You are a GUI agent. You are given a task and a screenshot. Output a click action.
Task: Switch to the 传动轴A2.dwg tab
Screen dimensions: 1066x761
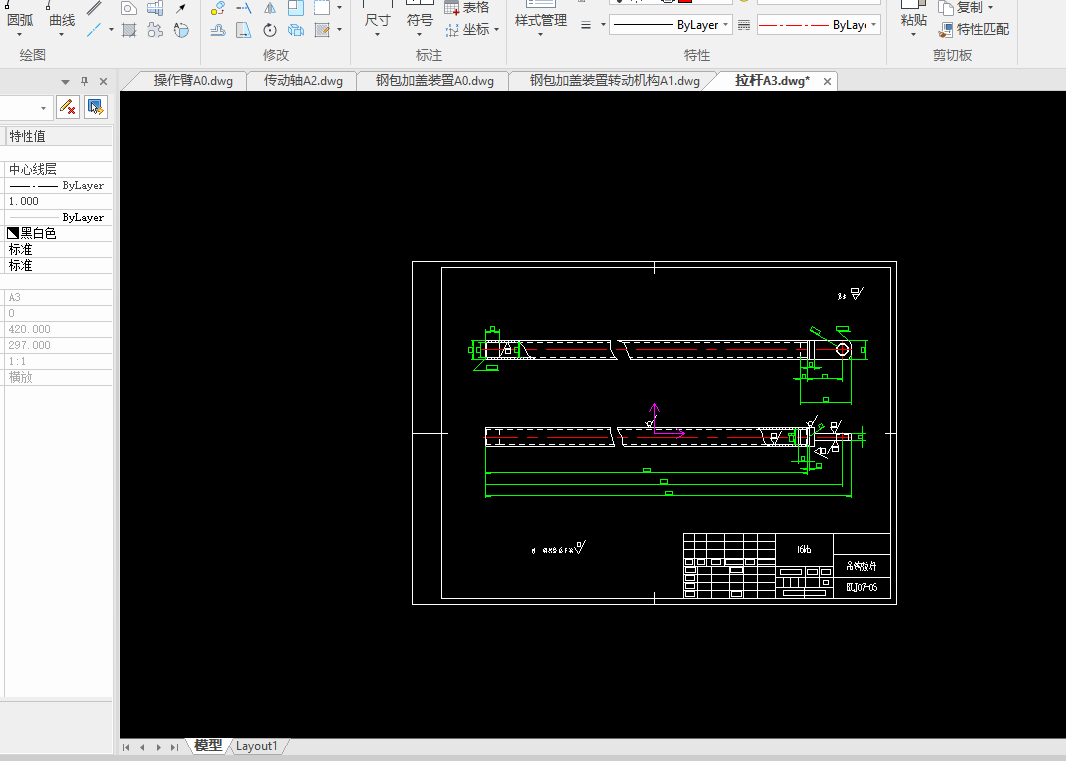tap(303, 81)
